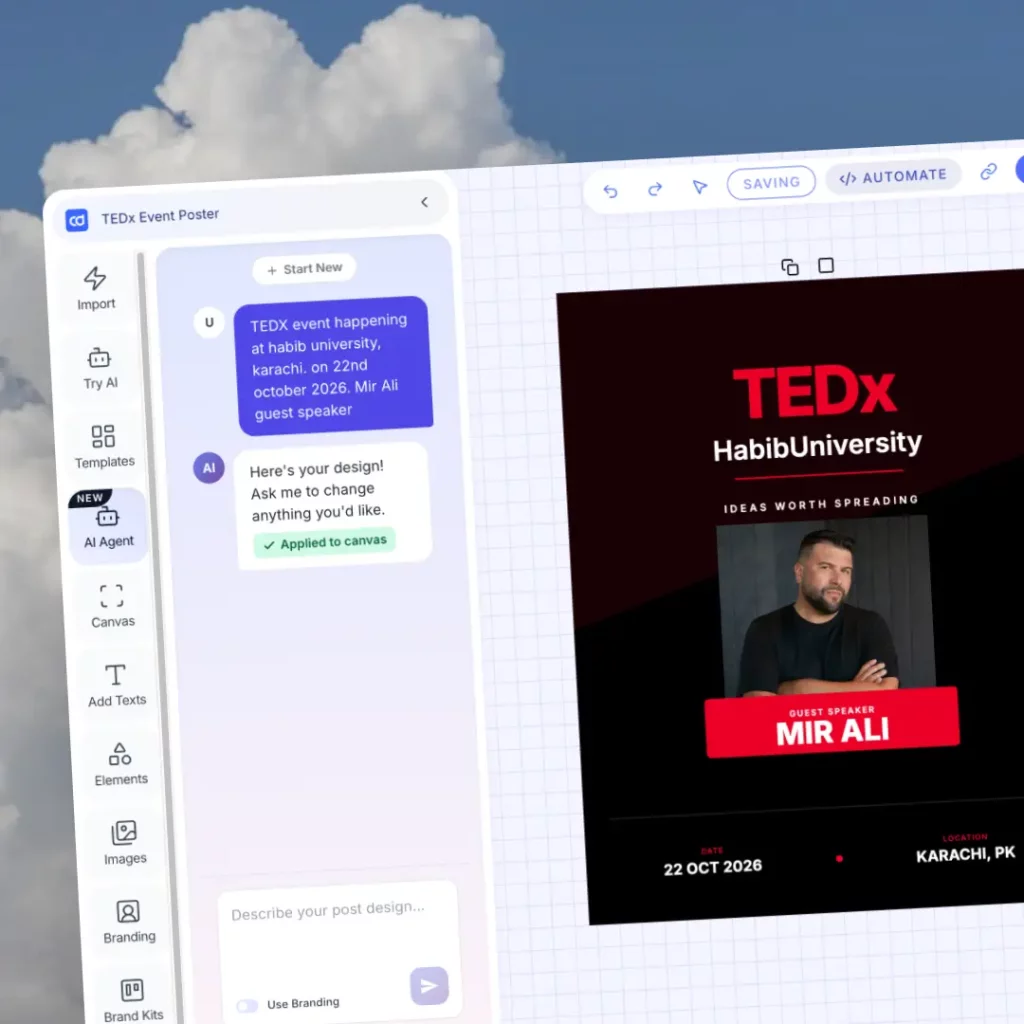The image size is (1024, 1024).
Task: Click the AI reply Here's your design
Action: coord(333,504)
